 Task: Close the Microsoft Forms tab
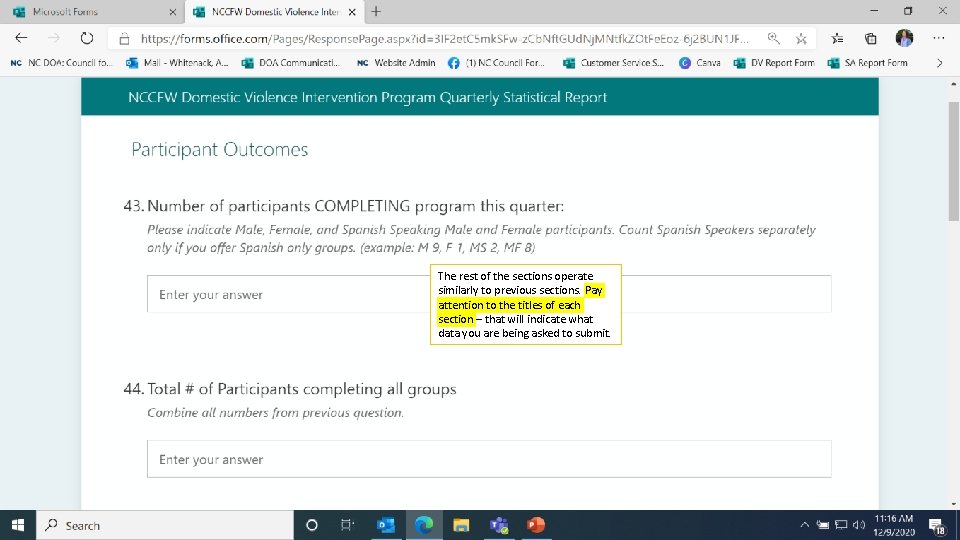click(173, 12)
